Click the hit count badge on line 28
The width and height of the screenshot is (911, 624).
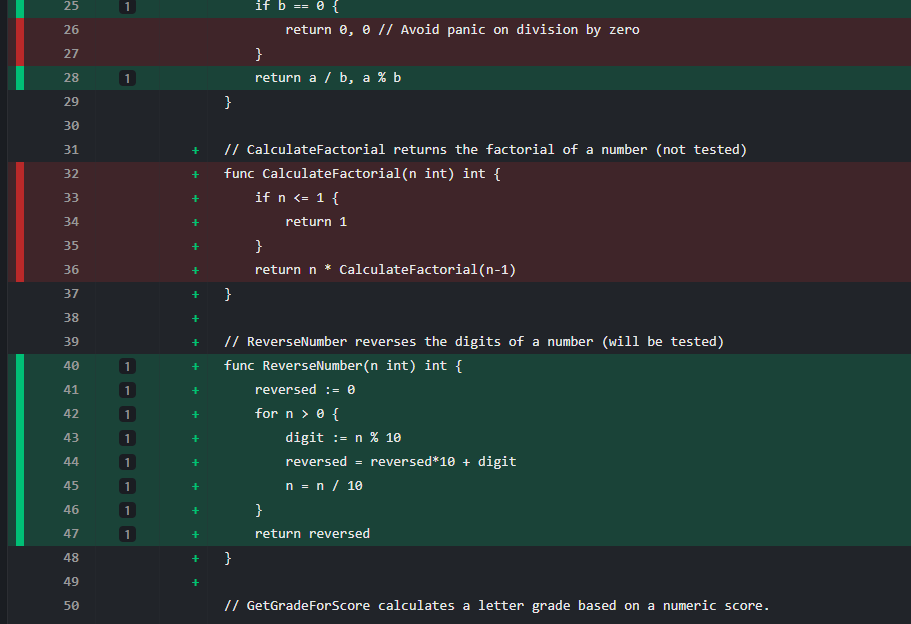click(127, 78)
